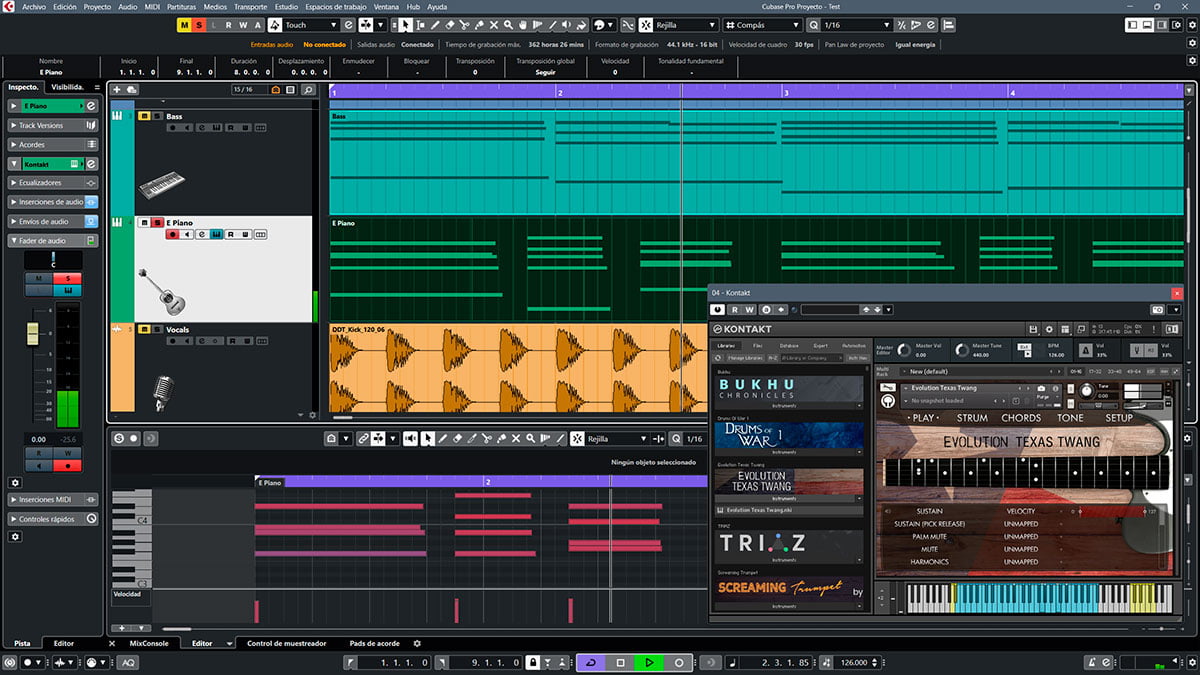Select the Draw pencil tool in top toolbar
This screenshot has height=675, width=1200.
435,25
